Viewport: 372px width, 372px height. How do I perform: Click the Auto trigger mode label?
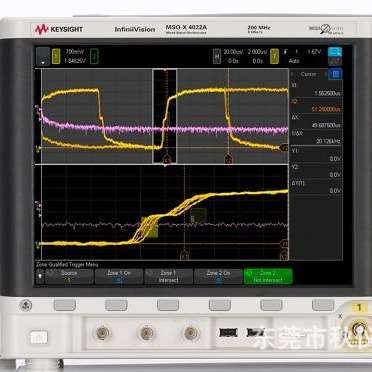click(294, 61)
